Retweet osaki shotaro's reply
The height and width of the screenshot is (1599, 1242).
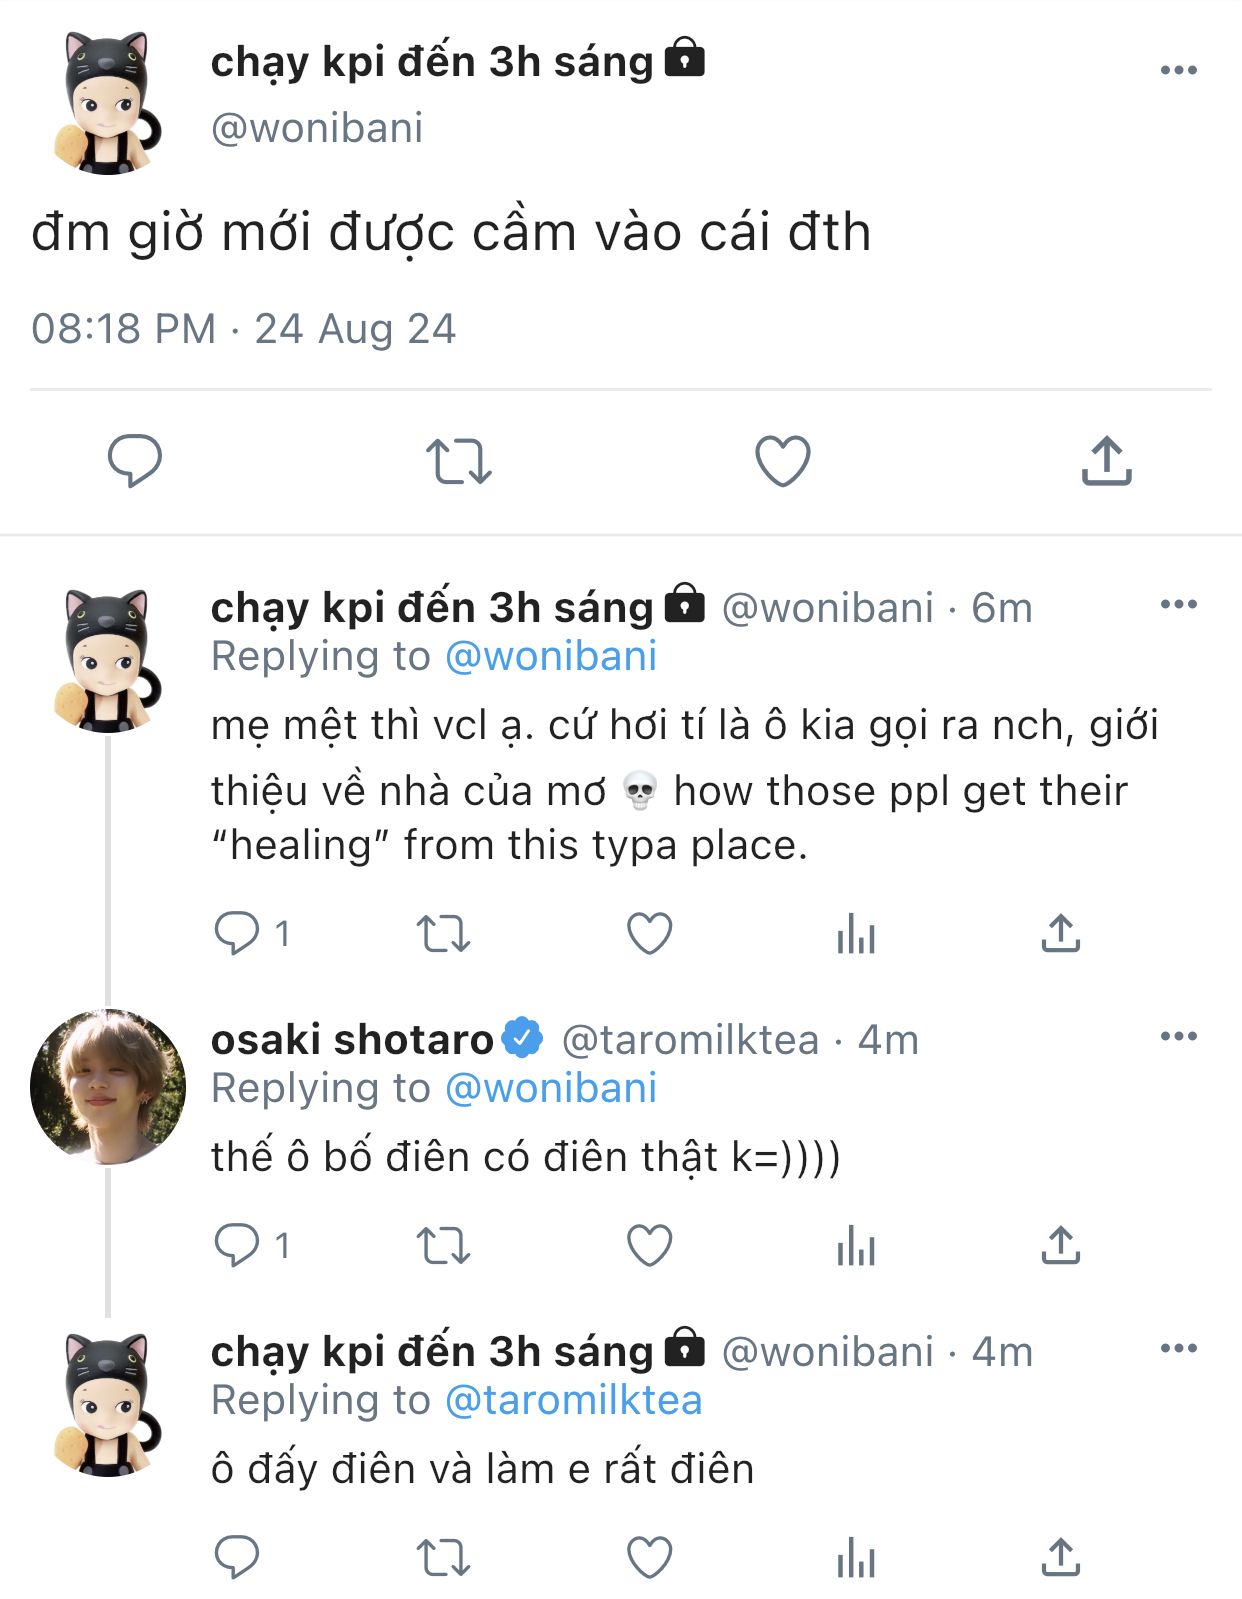(x=443, y=1246)
